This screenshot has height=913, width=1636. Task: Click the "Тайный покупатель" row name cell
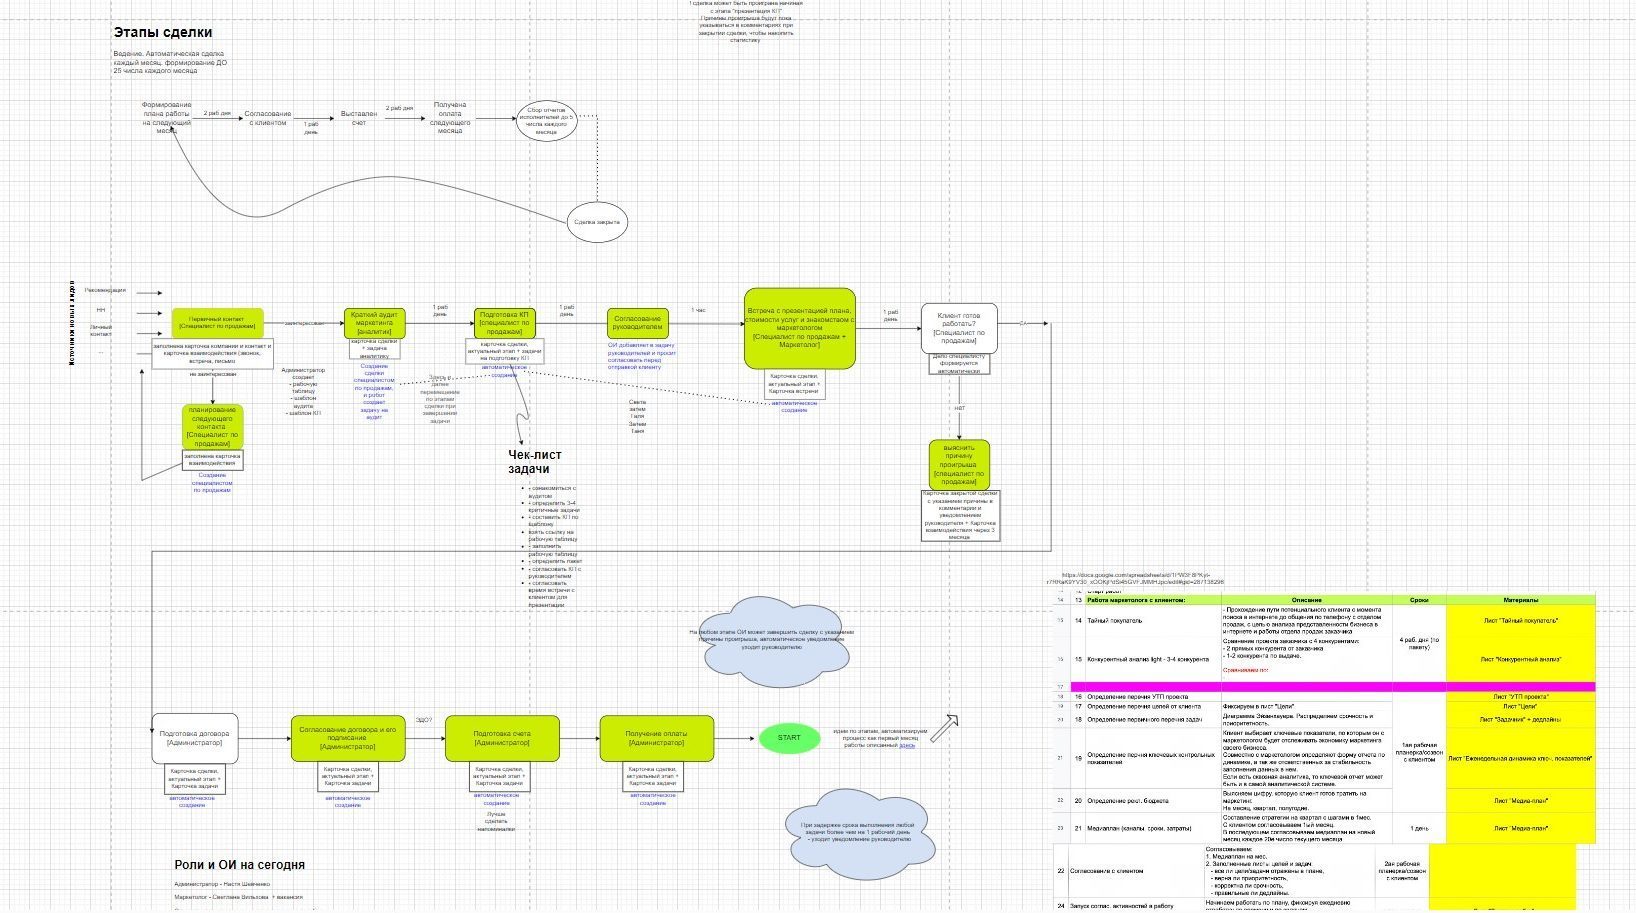(1152, 621)
